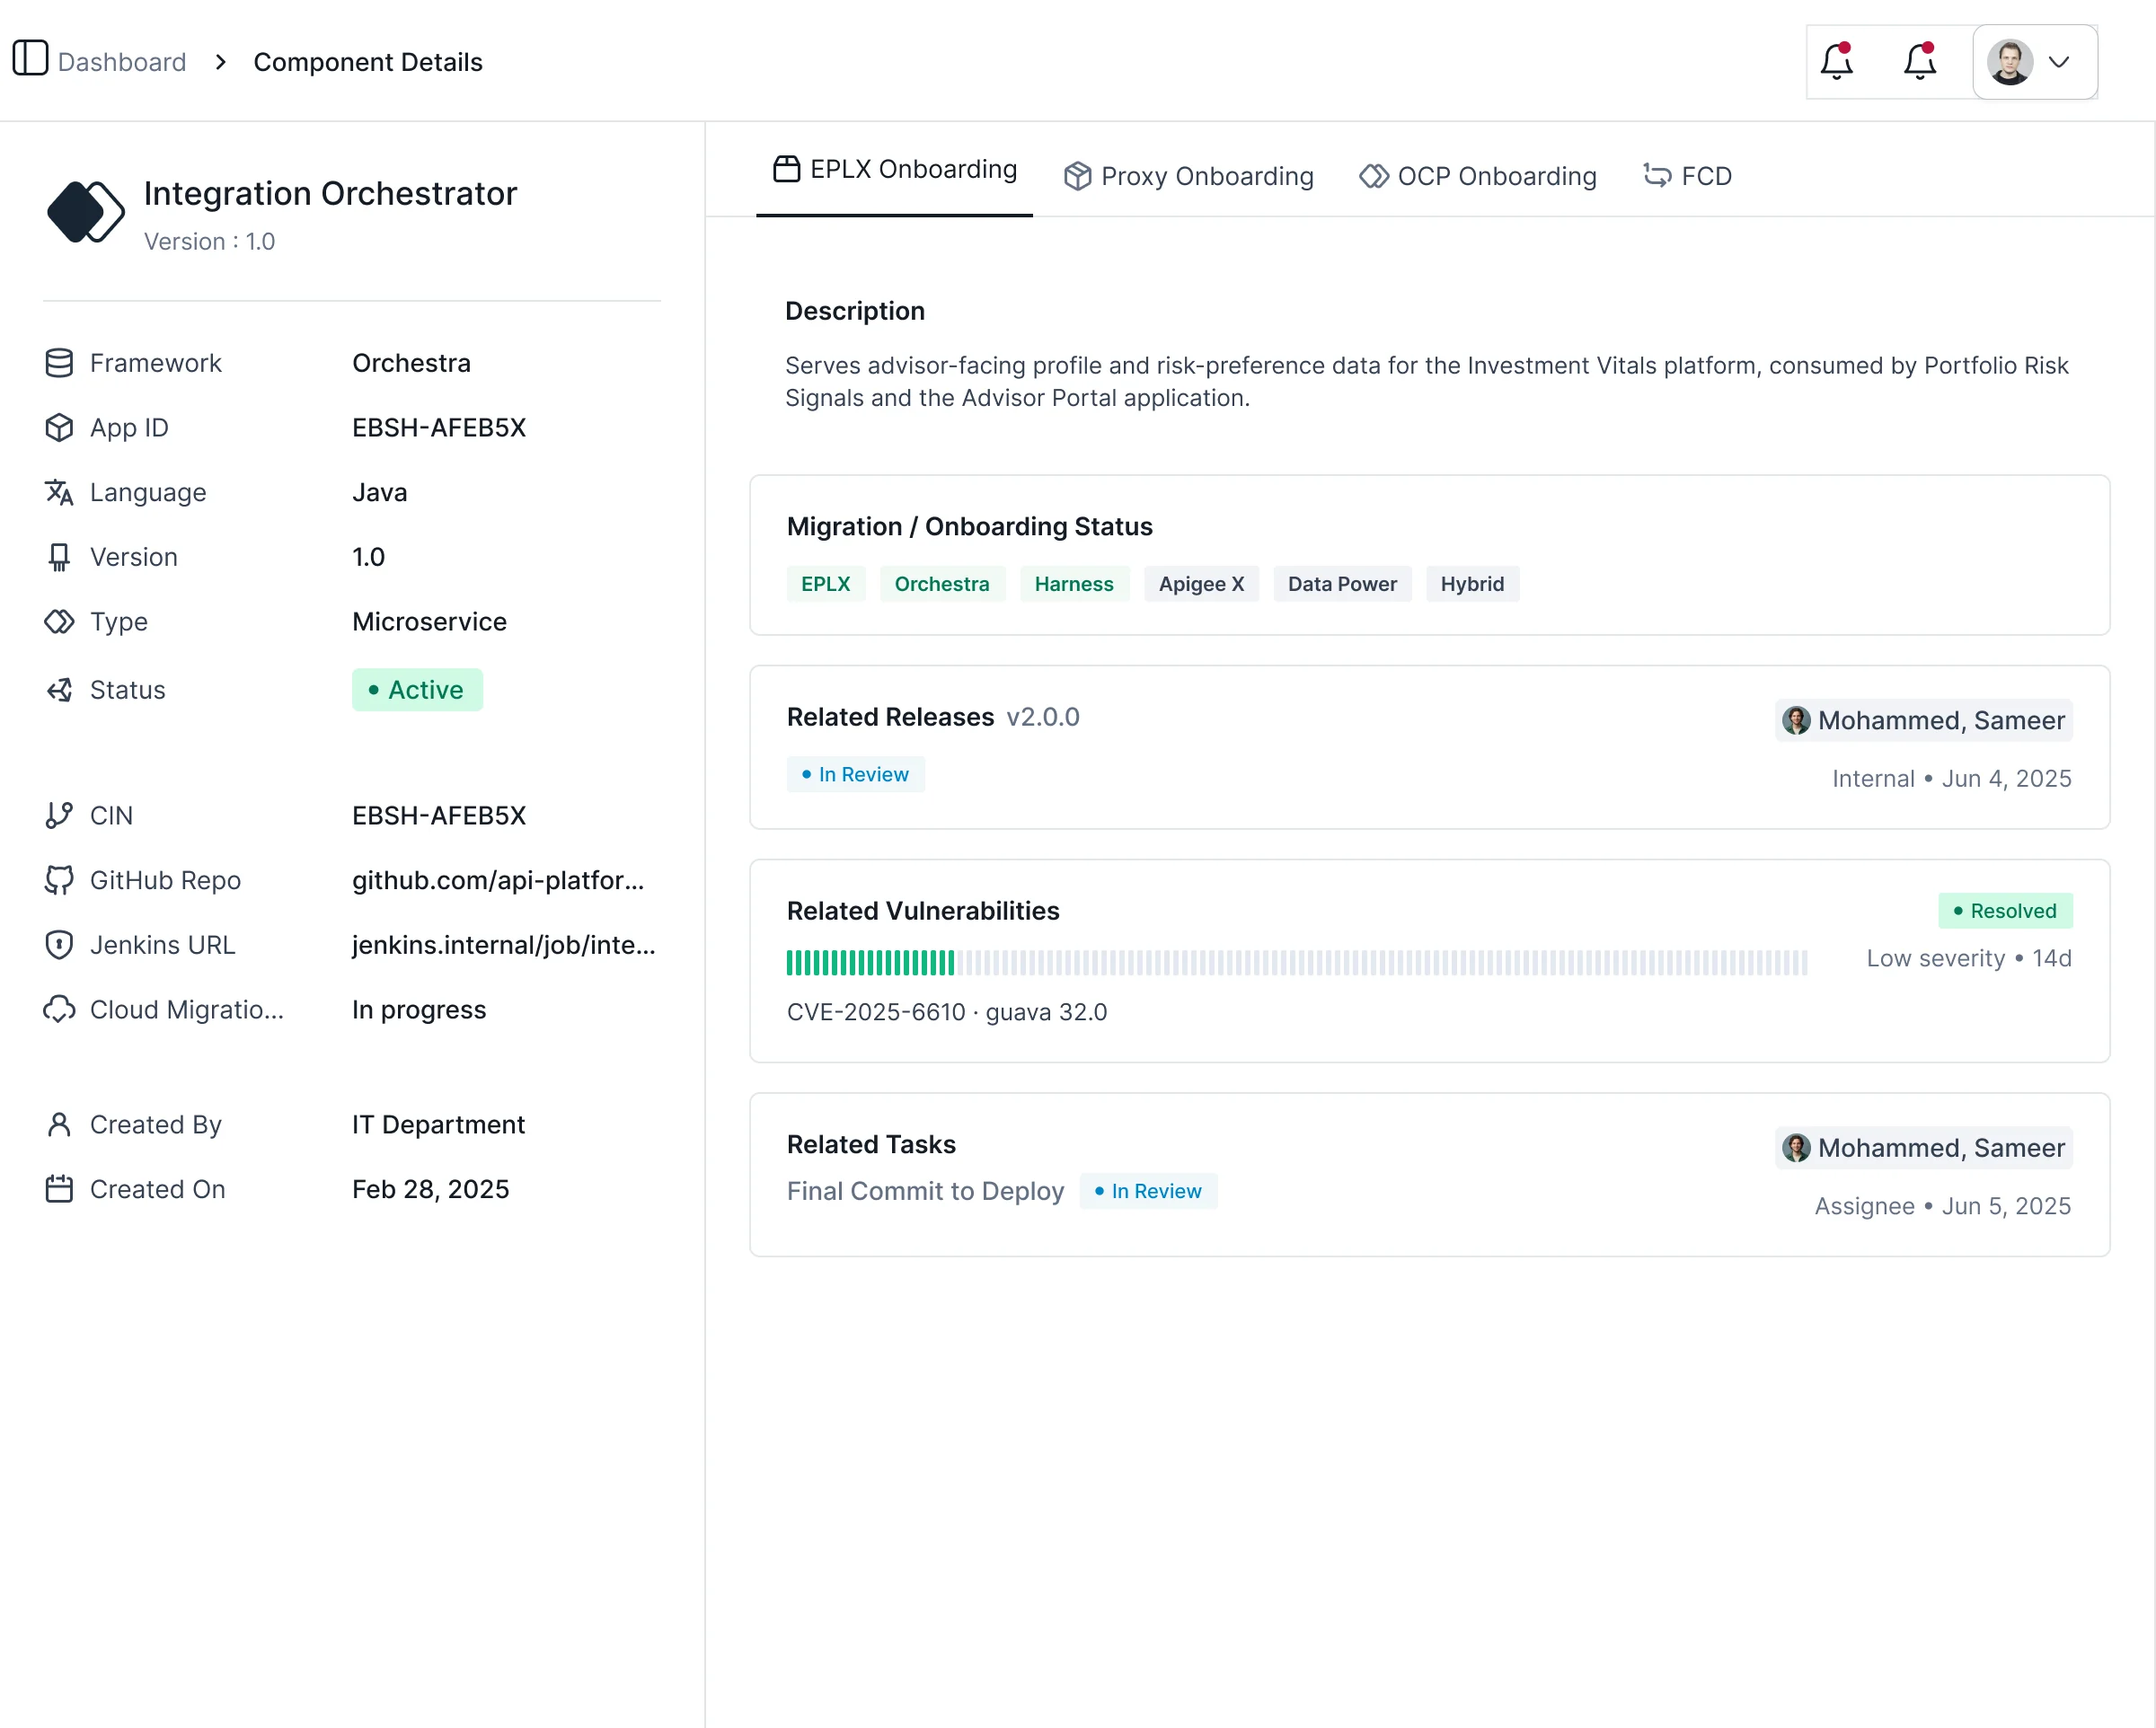Click the vulnerabilities progress bar
The height and width of the screenshot is (1728, 2156).
pyautogui.click(x=1297, y=963)
